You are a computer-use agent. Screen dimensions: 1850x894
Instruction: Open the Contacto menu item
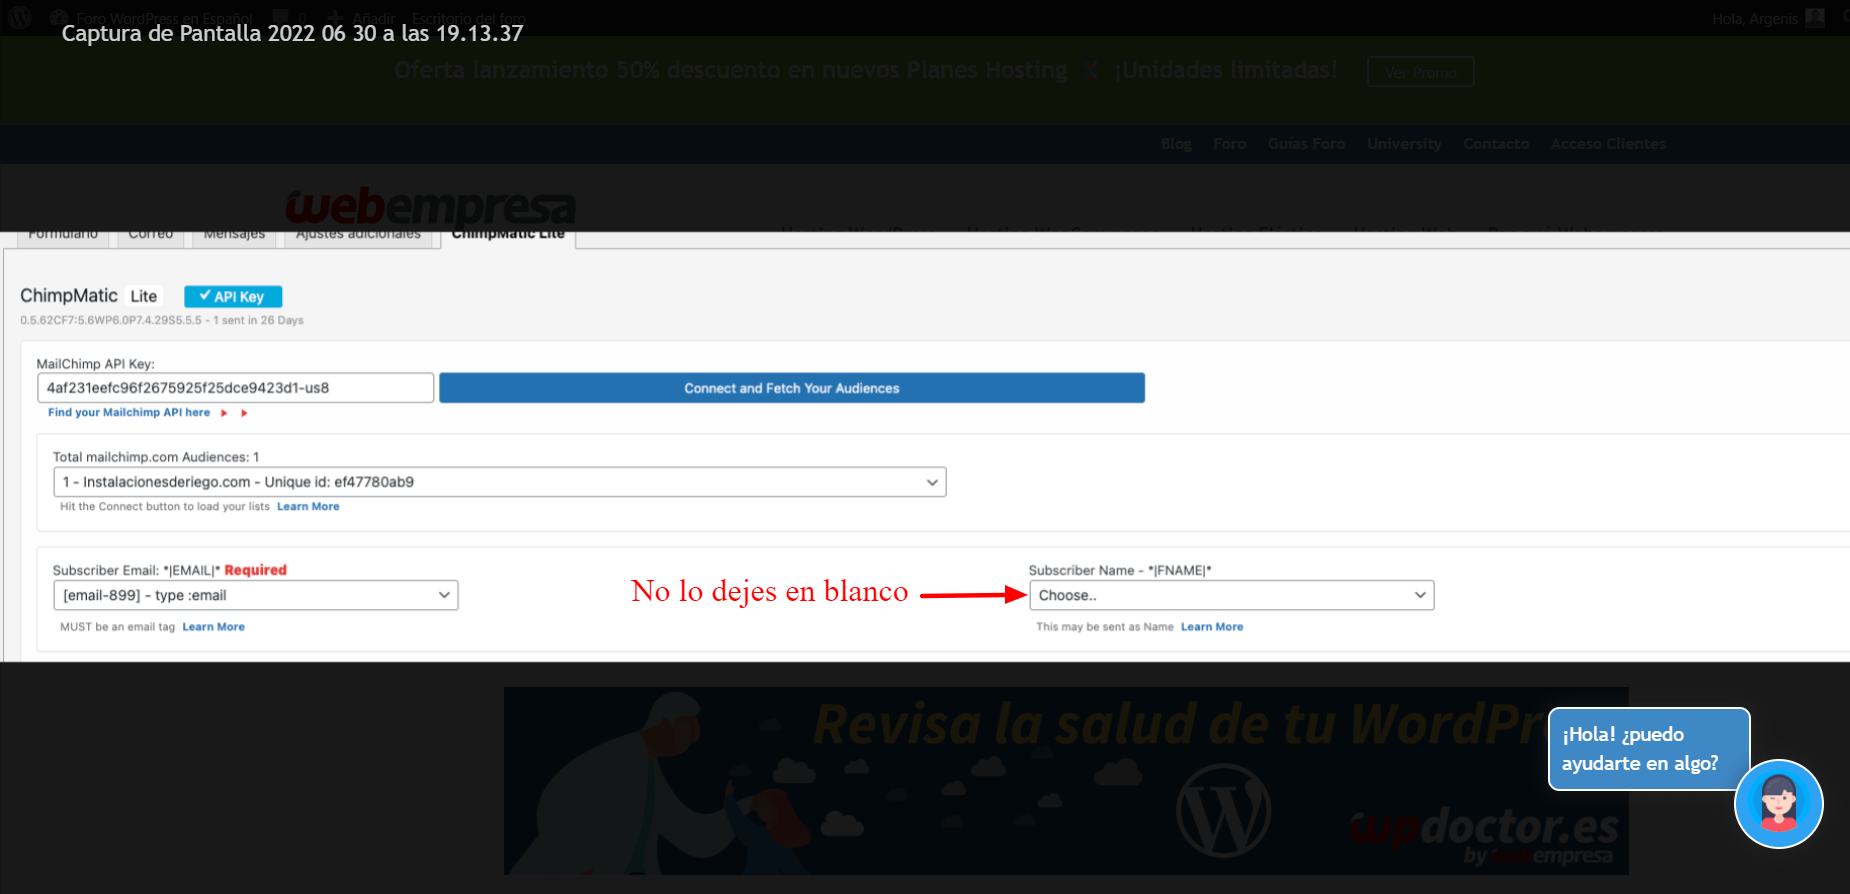pyautogui.click(x=1496, y=144)
